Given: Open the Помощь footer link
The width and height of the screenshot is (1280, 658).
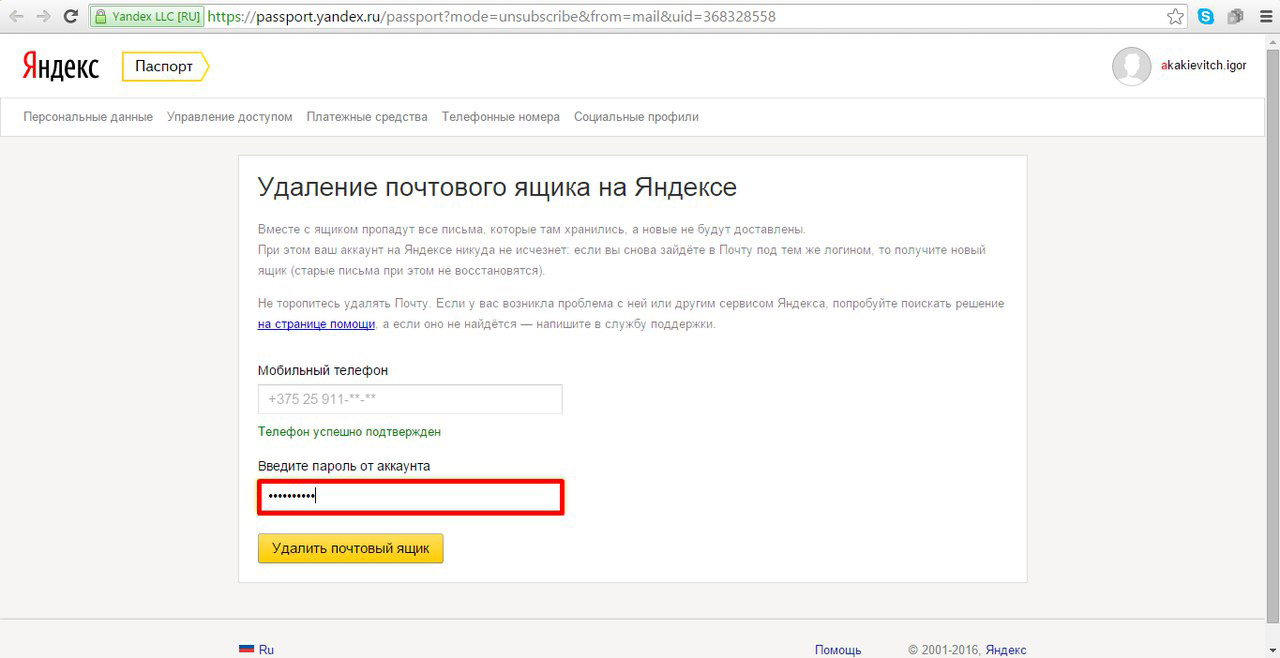Looking at the screenshot, I should (x=837, y=650).
